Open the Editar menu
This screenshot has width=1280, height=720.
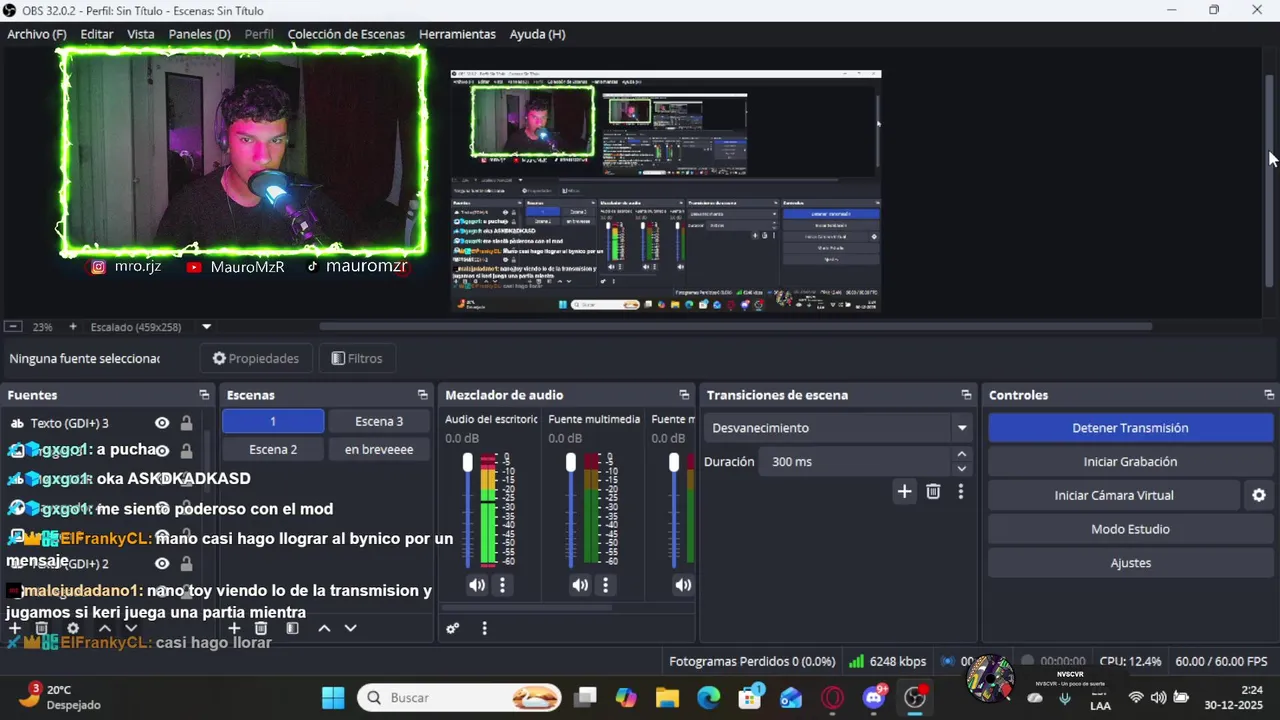[x=97, y=34]
